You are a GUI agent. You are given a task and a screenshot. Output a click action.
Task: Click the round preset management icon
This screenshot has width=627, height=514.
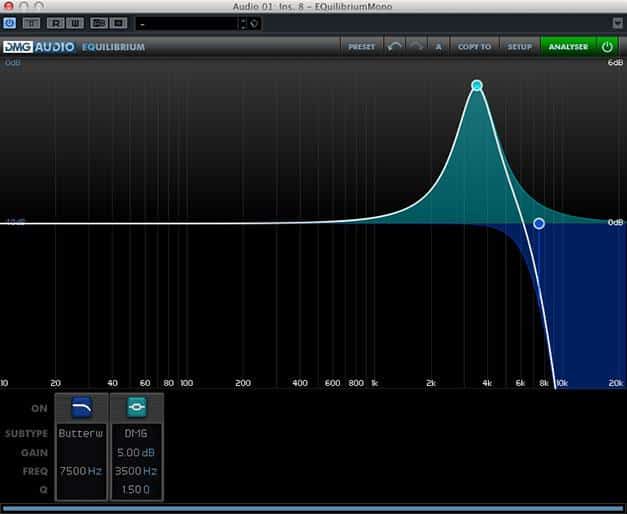tap(254, 24)
